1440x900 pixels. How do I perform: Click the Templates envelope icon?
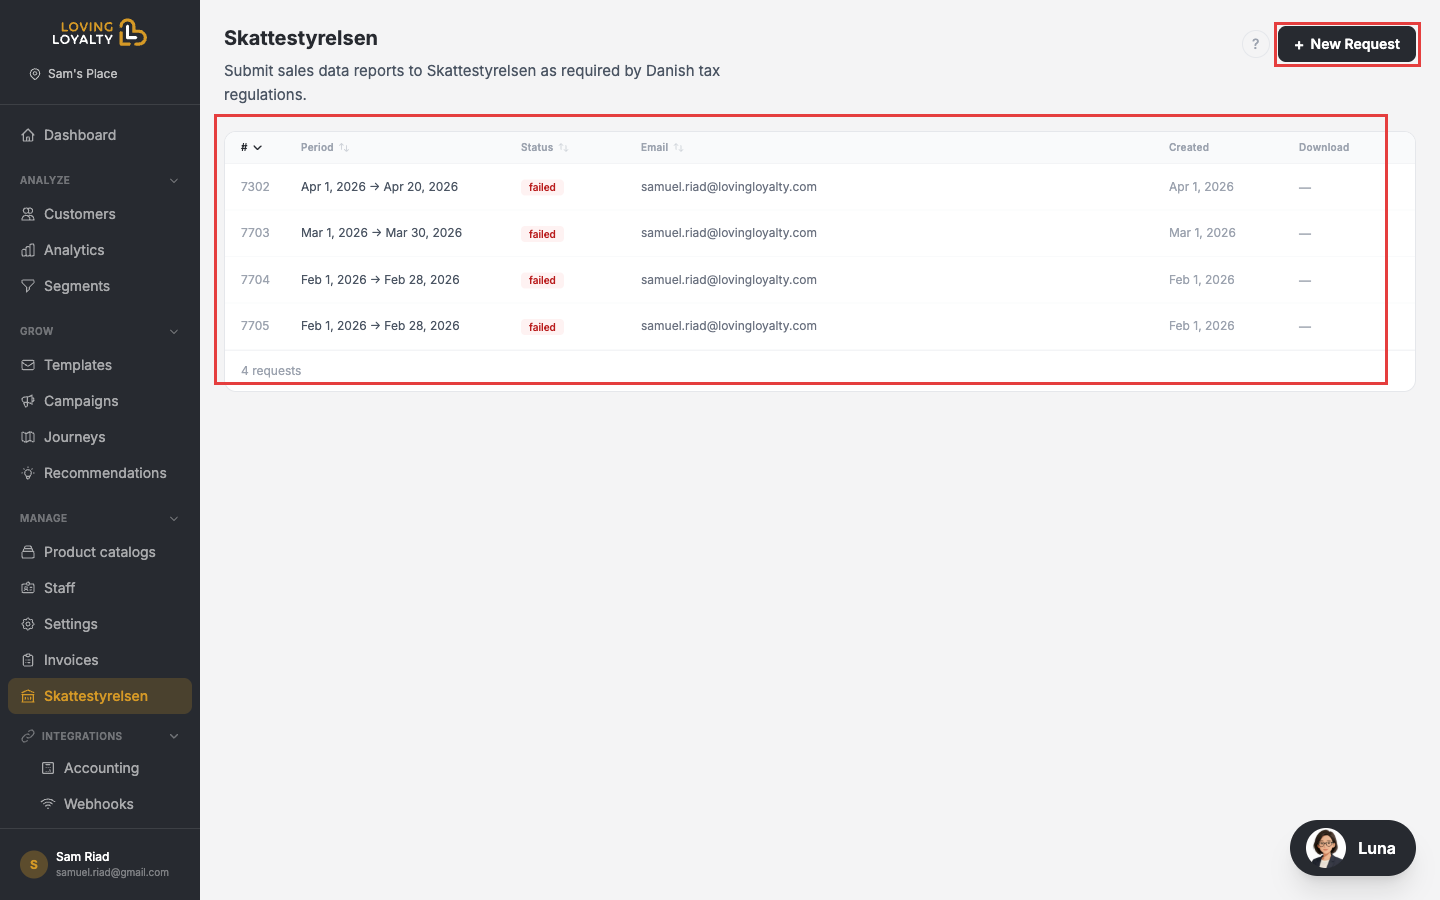pyautogui.click(x=28, y=365)
